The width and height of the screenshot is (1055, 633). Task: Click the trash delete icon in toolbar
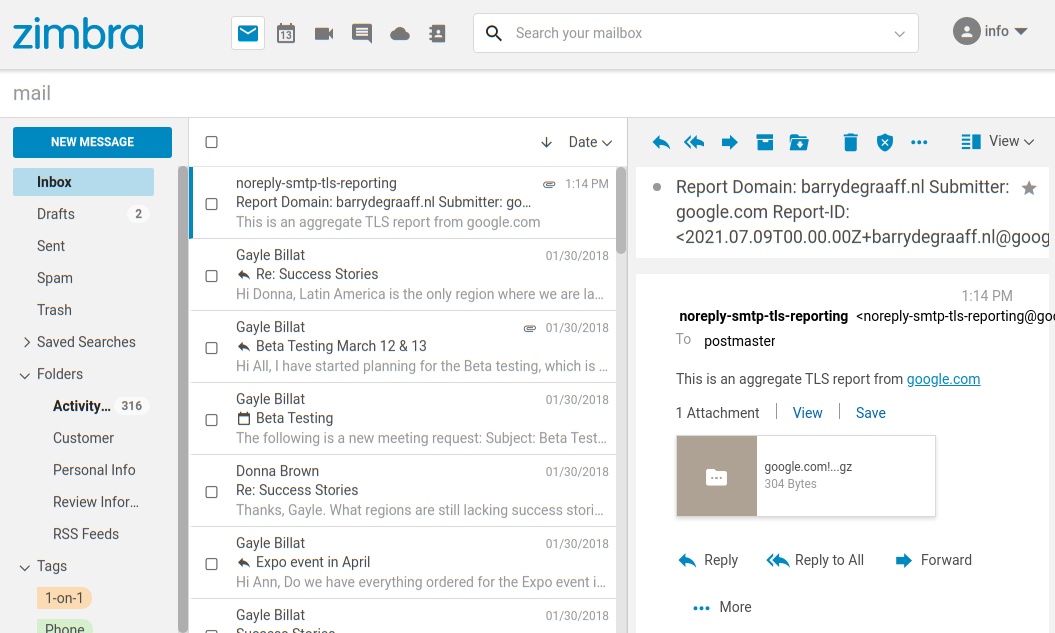850,142
